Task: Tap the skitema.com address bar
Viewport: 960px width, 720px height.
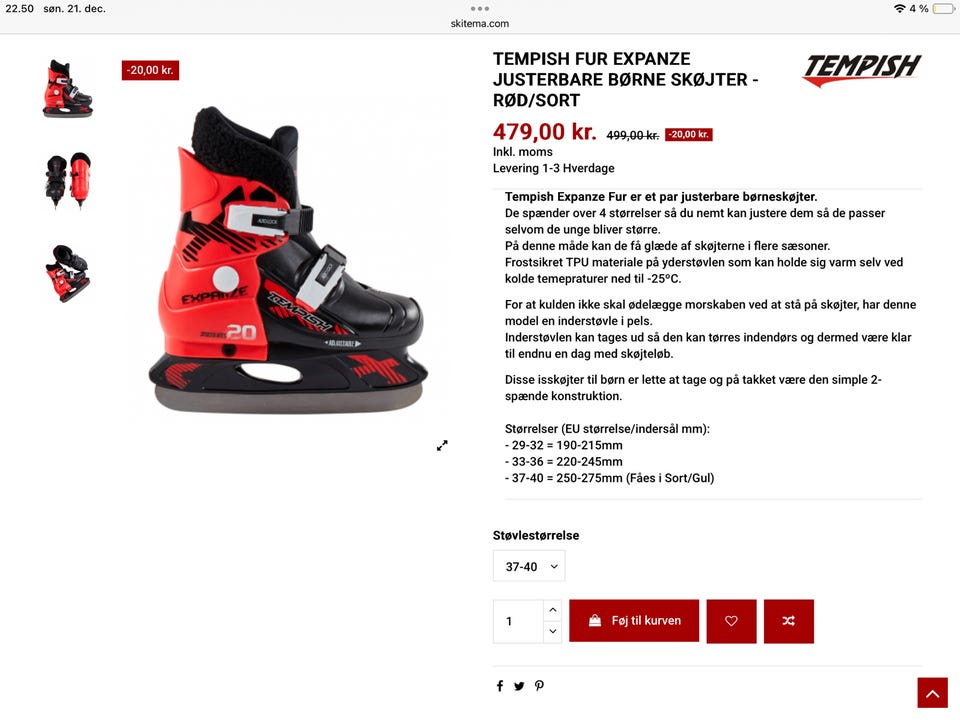Action: coord(479,23)
